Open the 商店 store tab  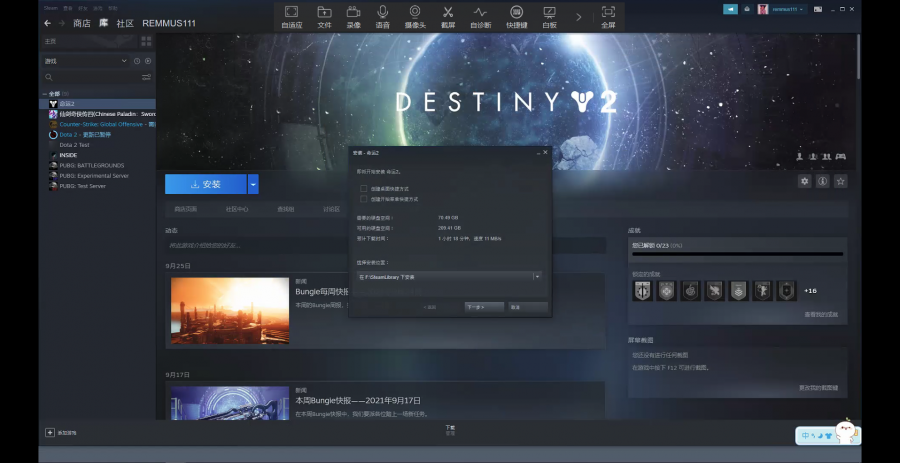click(82, 23)
